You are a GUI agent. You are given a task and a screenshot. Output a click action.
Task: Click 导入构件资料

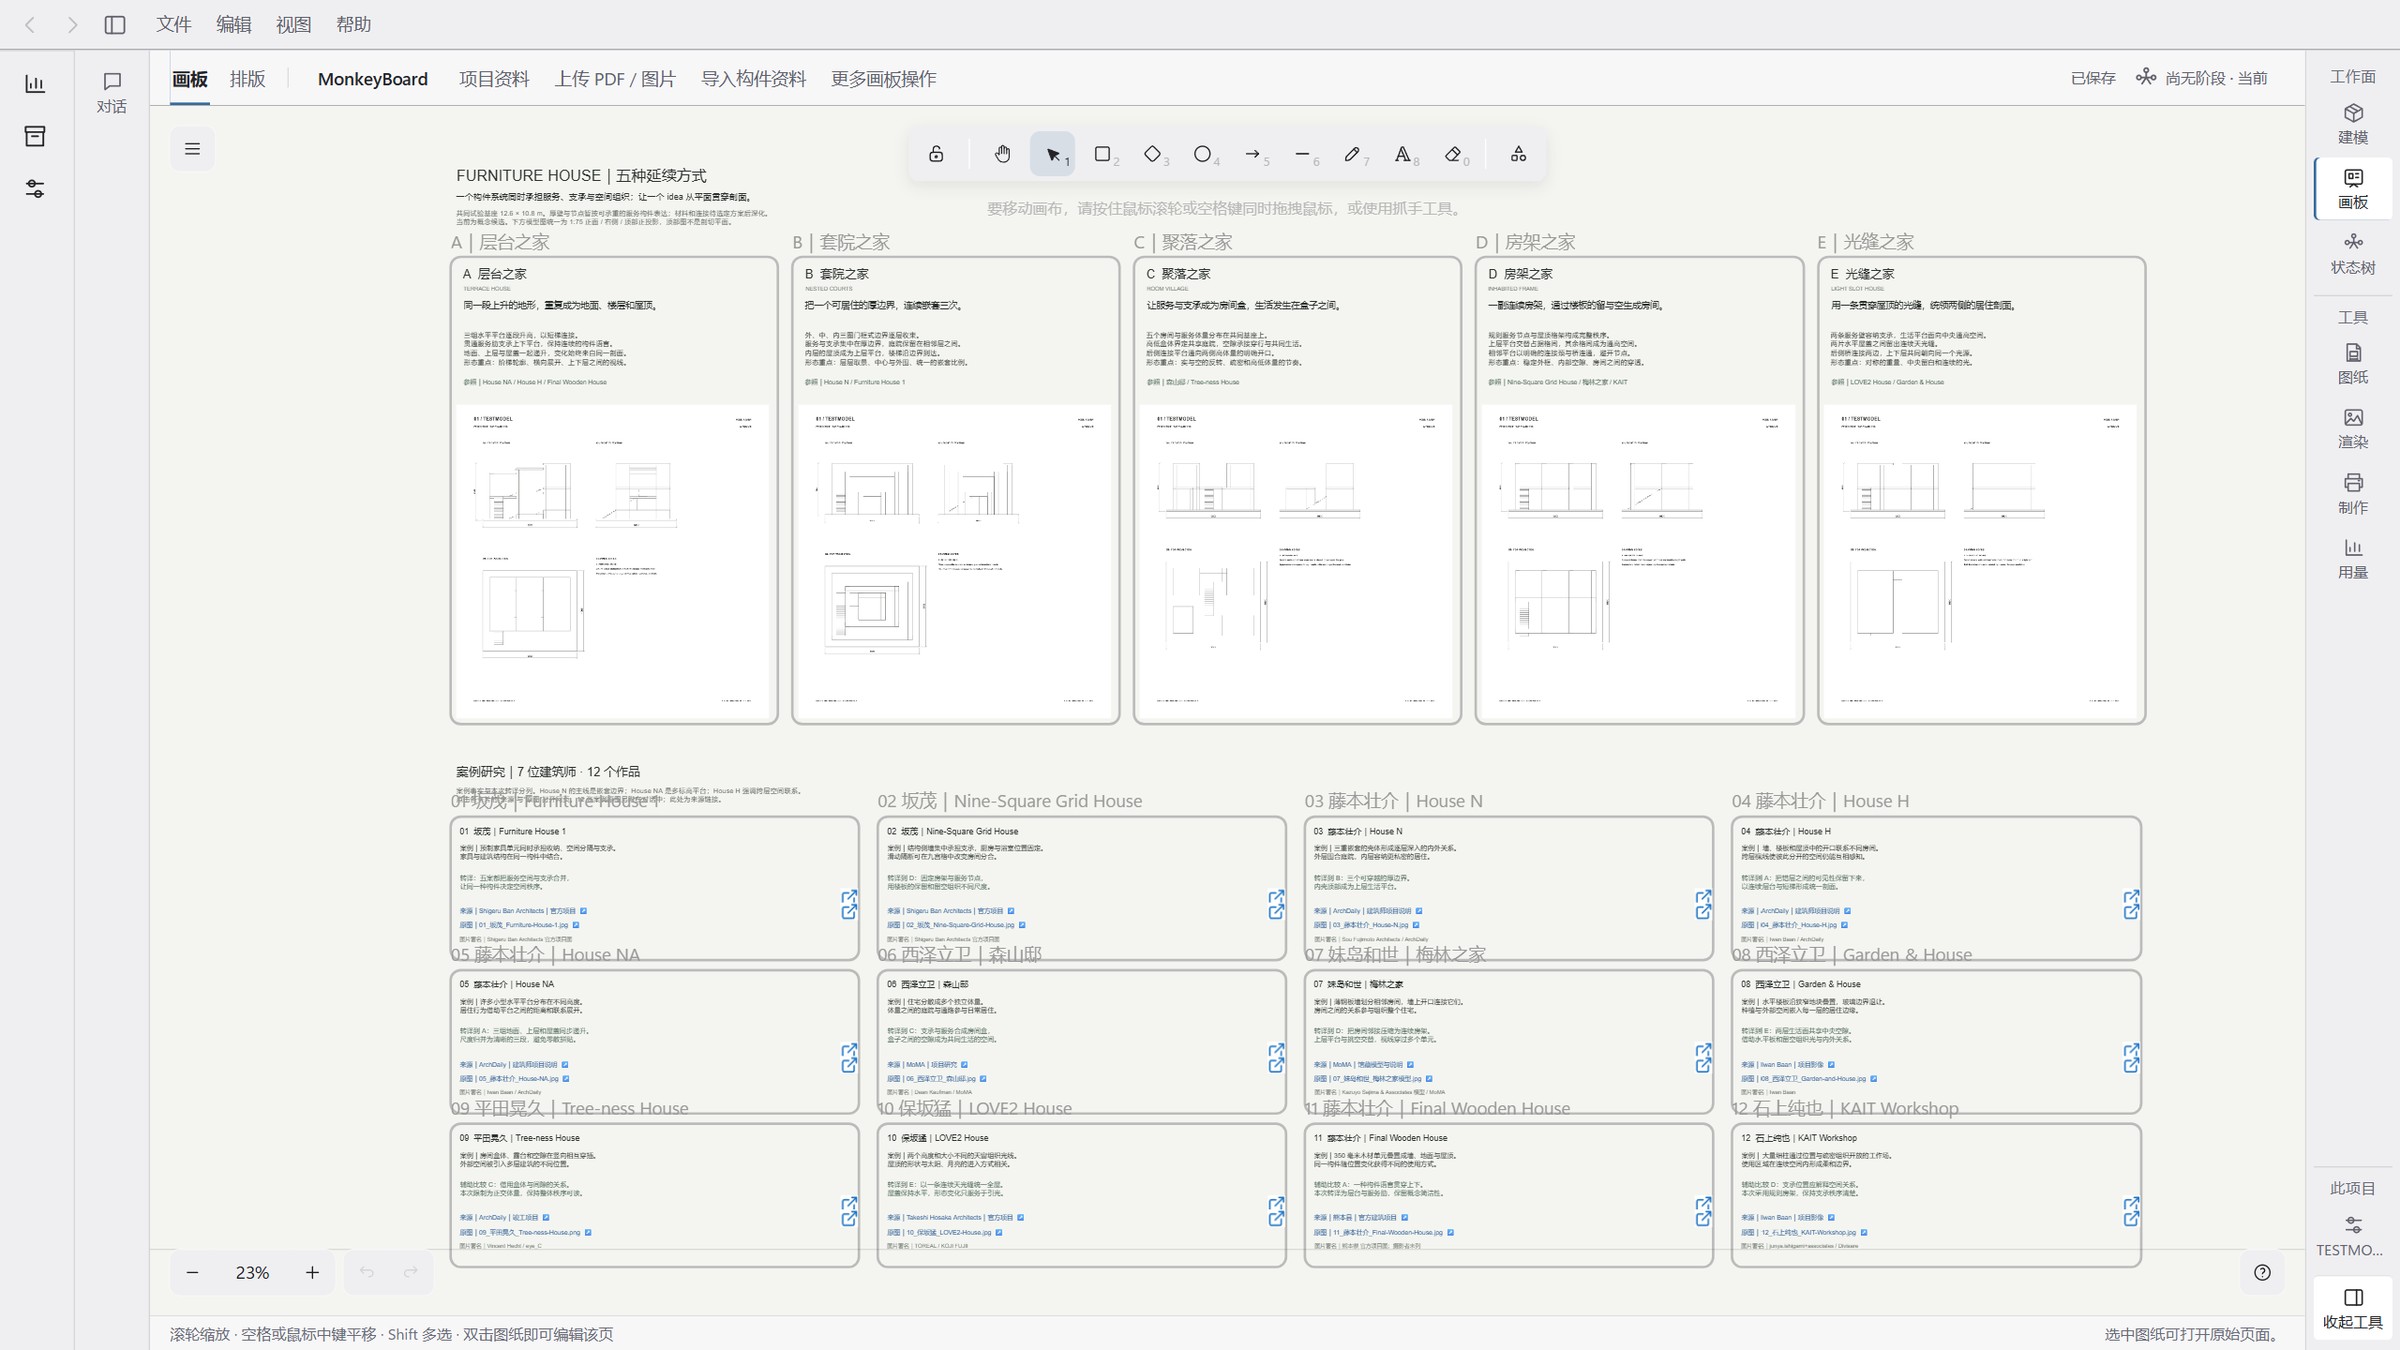point(754,79)
